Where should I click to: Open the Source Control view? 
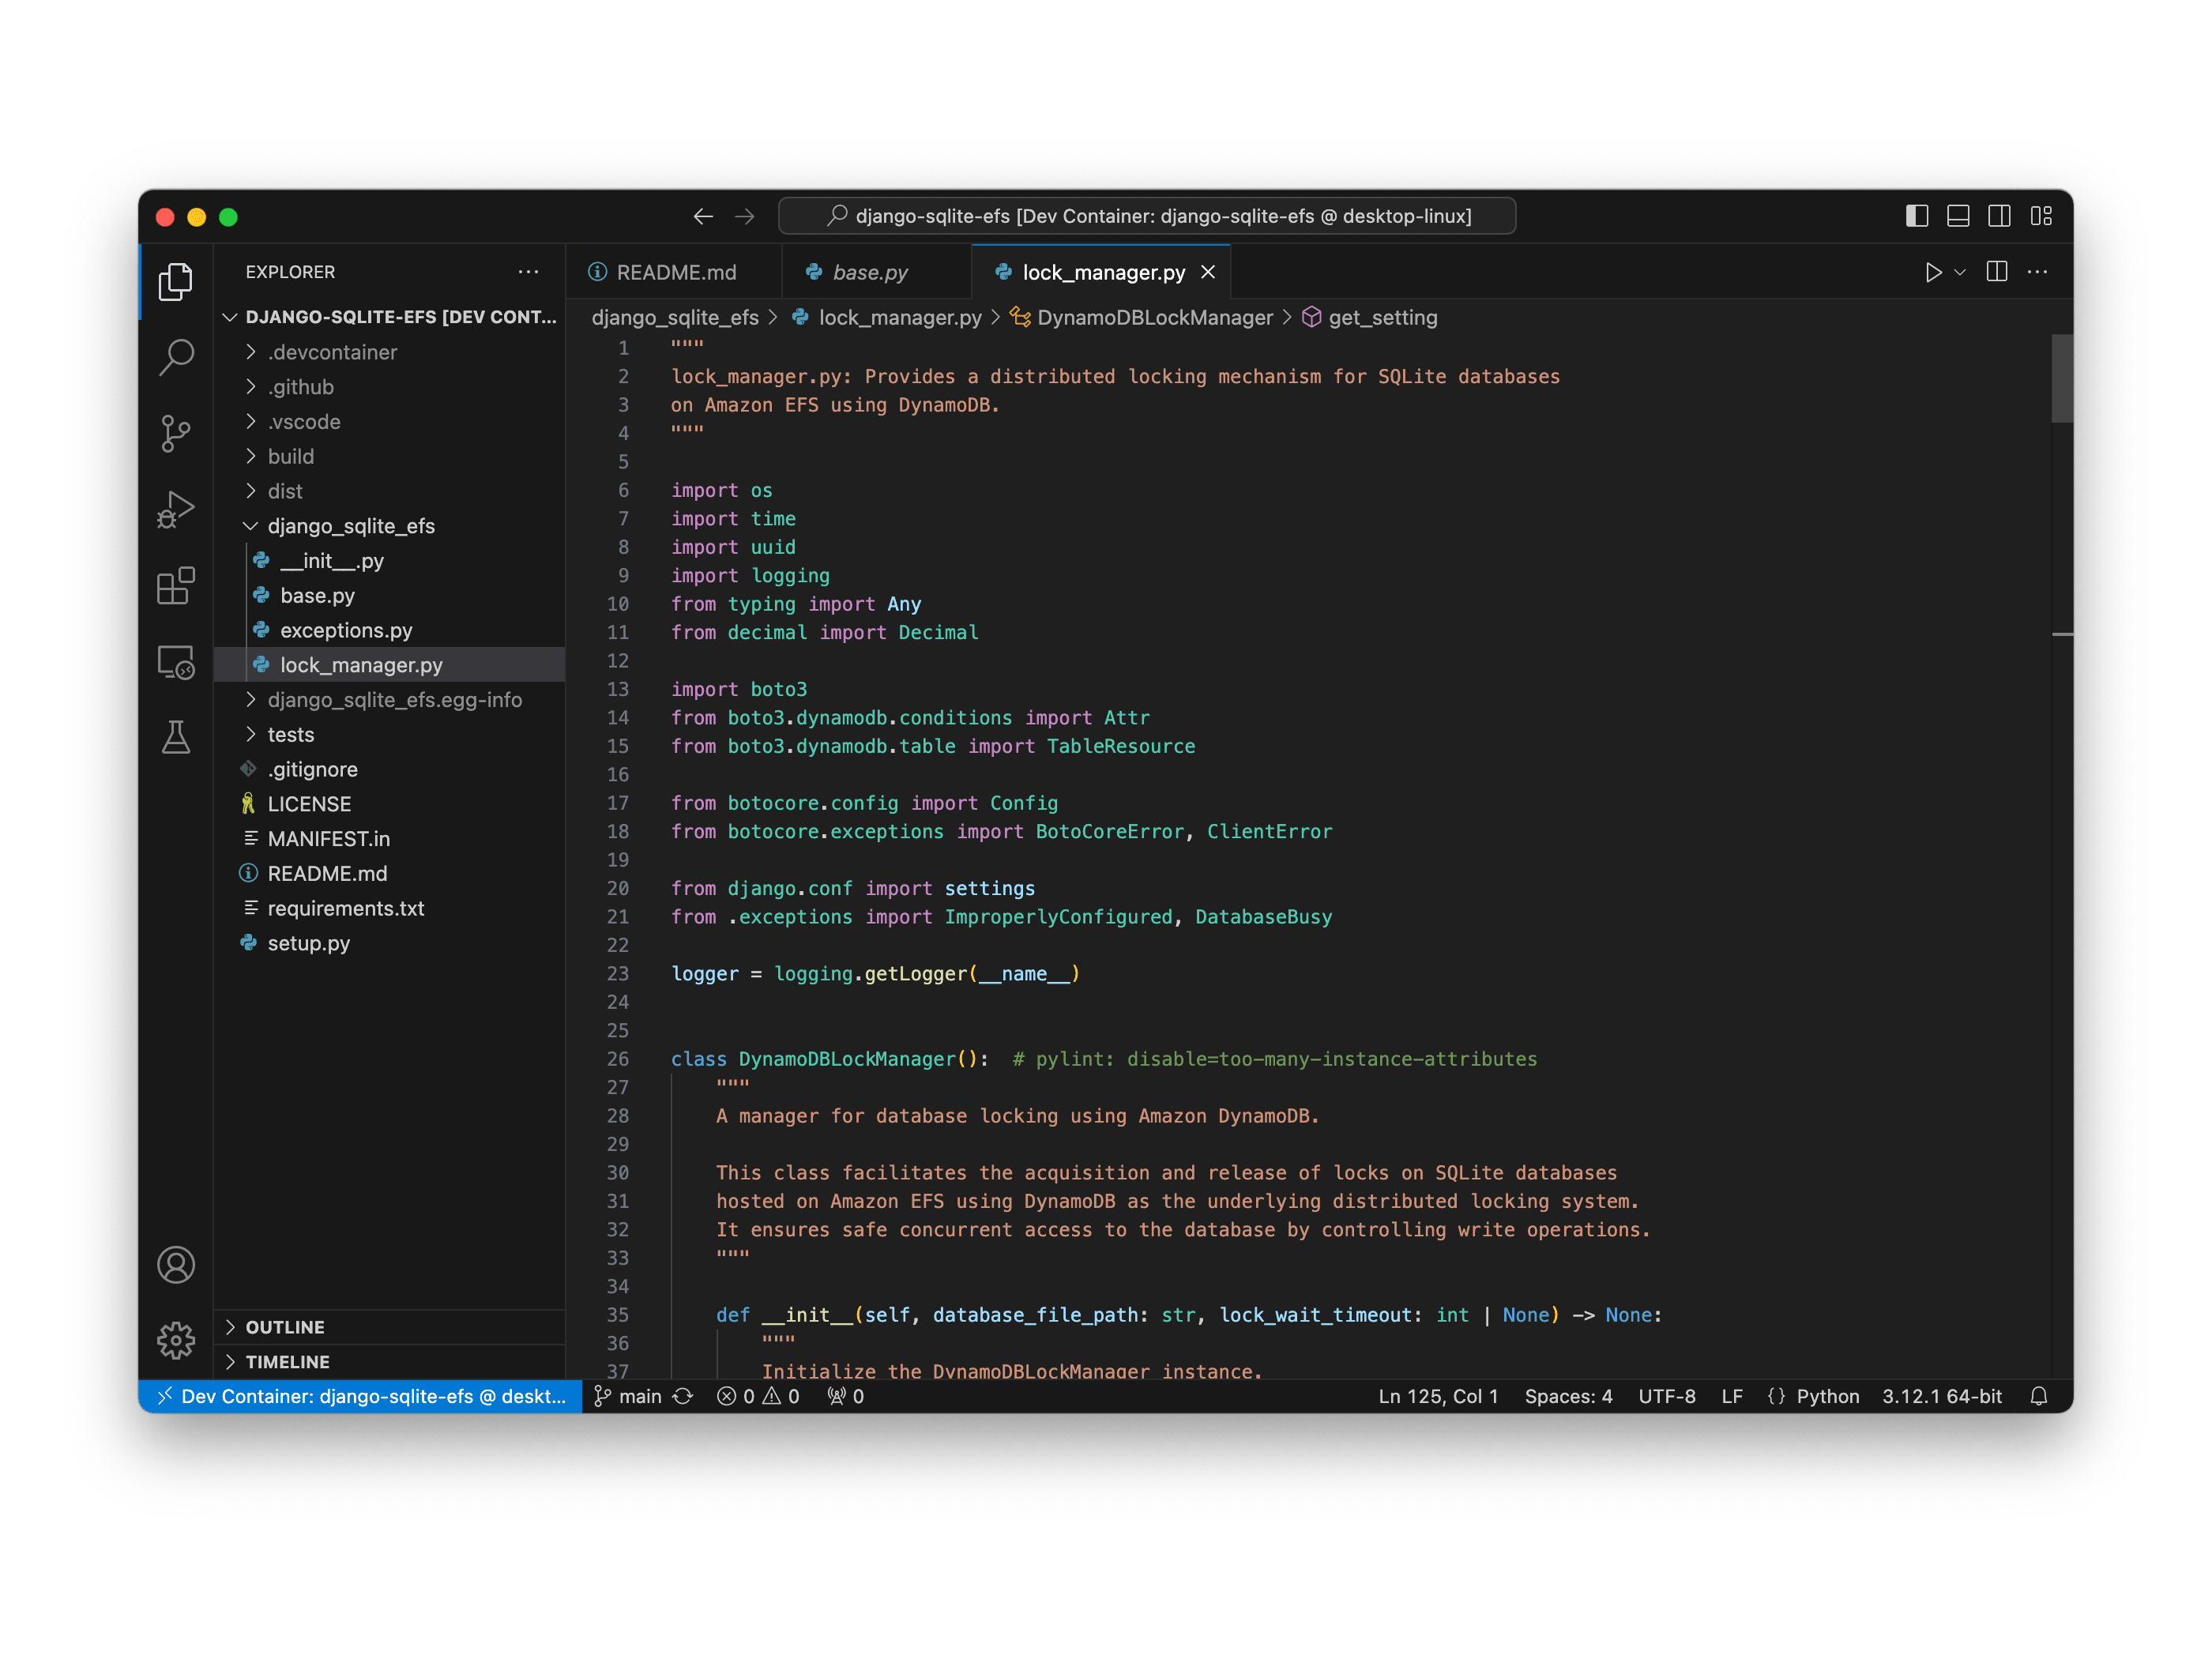[176, 433]
